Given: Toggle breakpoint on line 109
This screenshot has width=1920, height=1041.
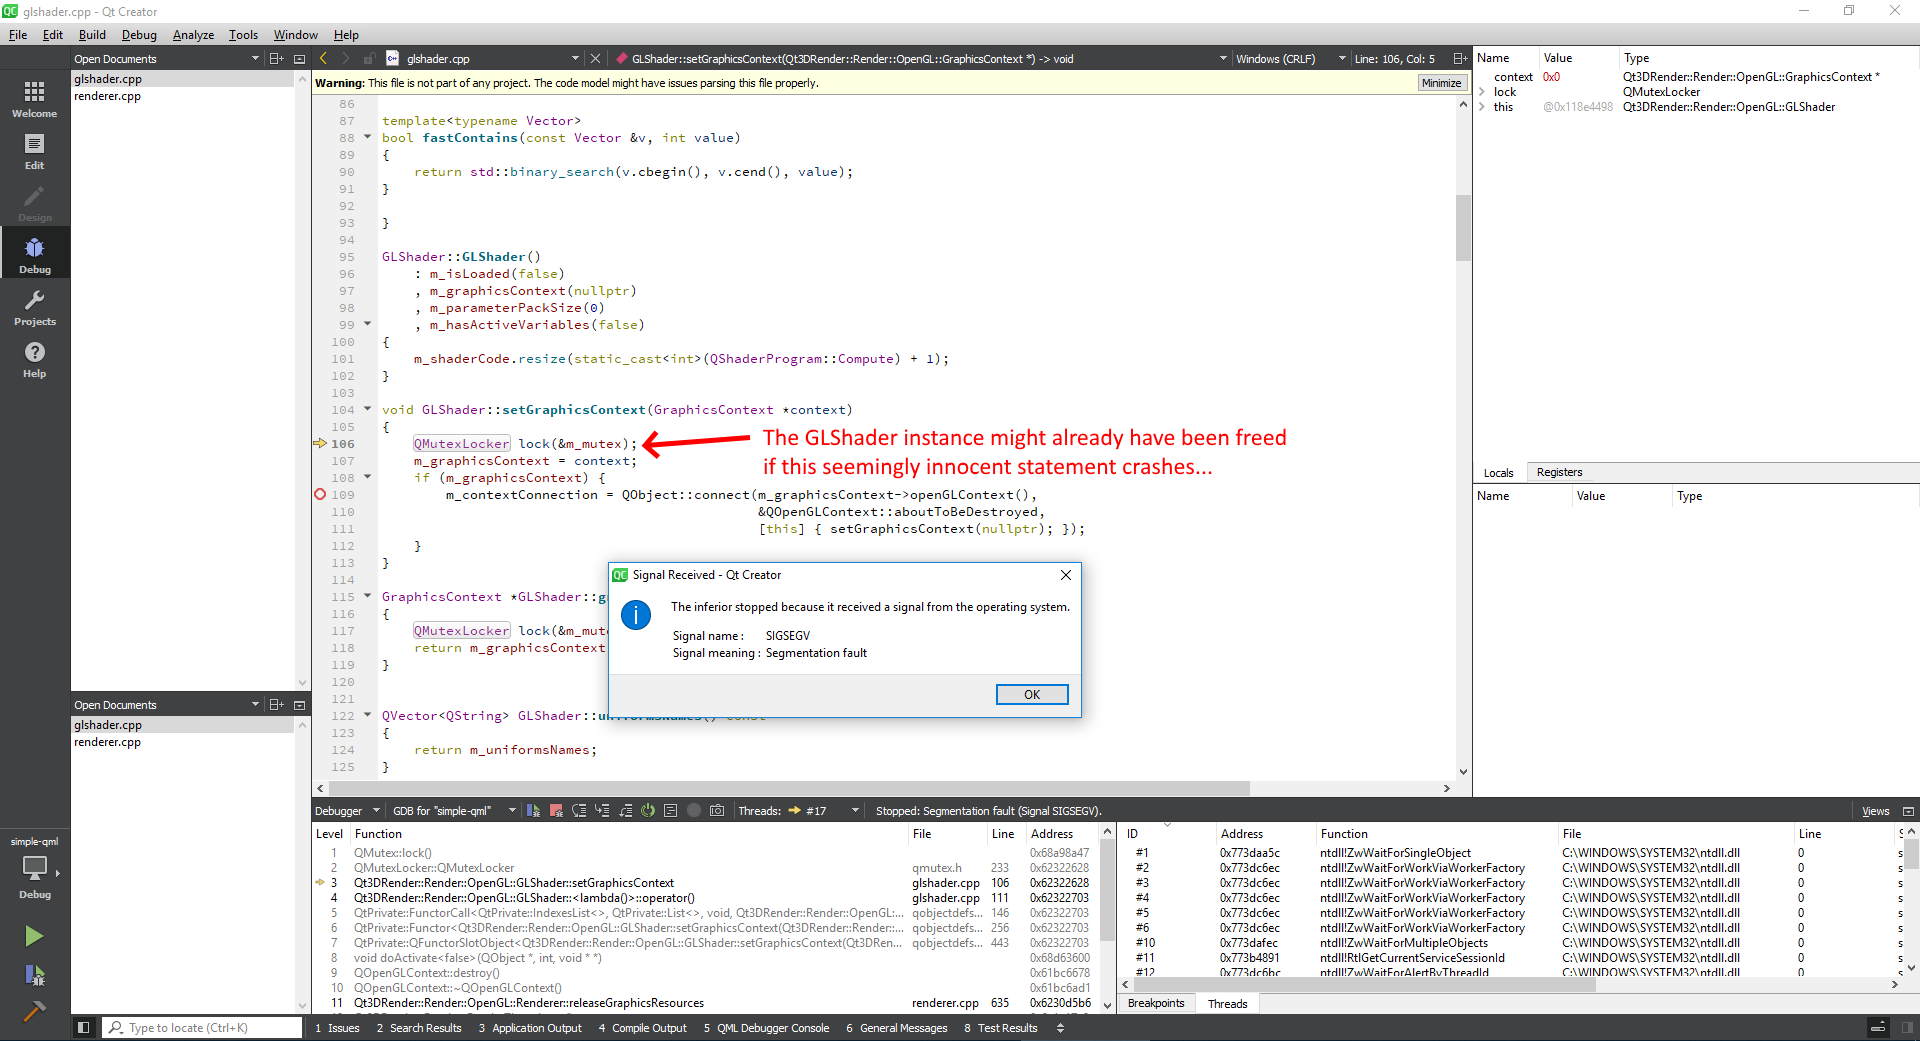Looking at the screenshot, I should click(x=320, y=495).
